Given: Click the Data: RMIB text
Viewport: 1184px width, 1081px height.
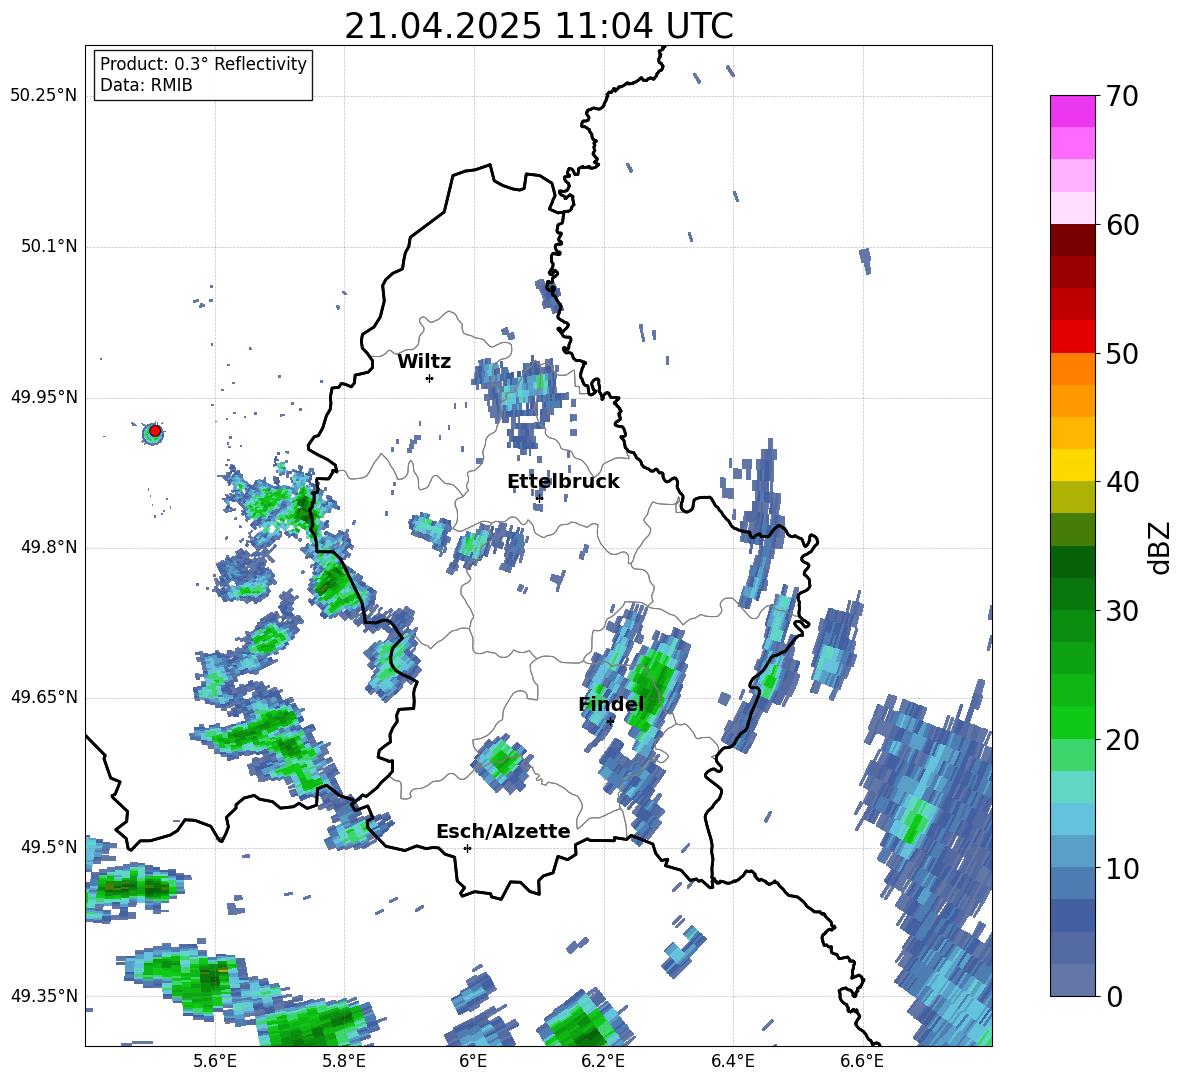Looking at the screenshot, I should [146, 85].
